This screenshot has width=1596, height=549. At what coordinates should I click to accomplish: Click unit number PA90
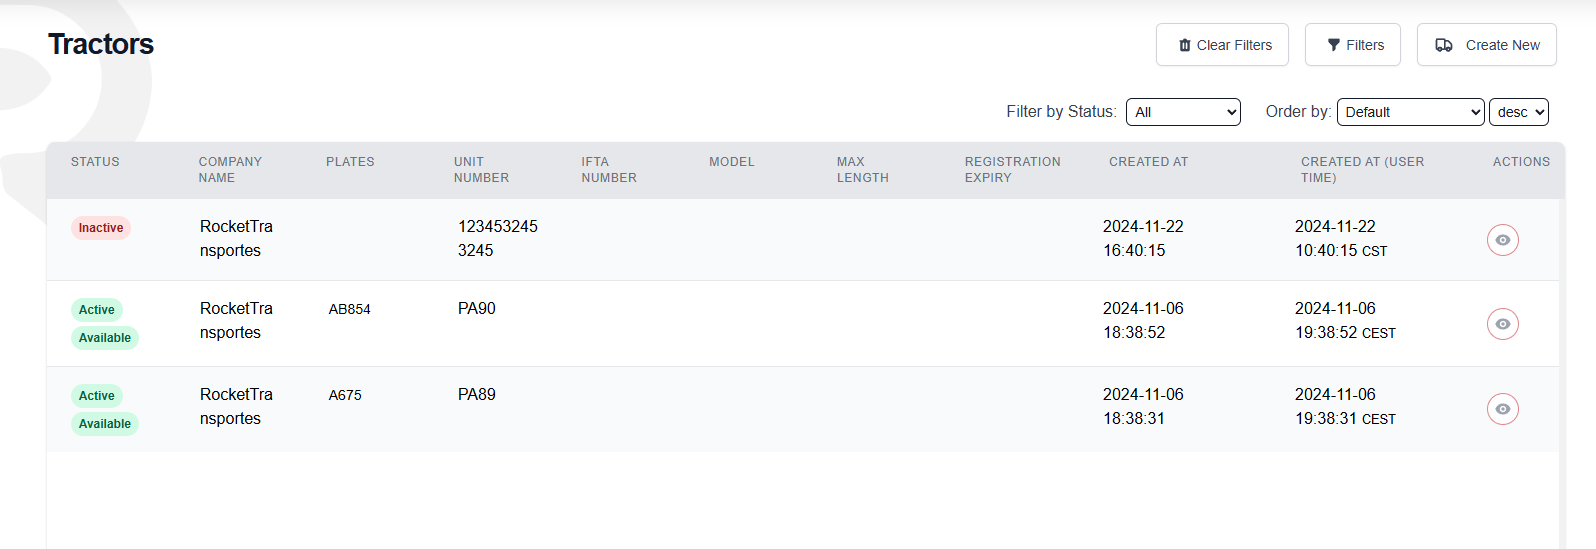pos(477,309)
